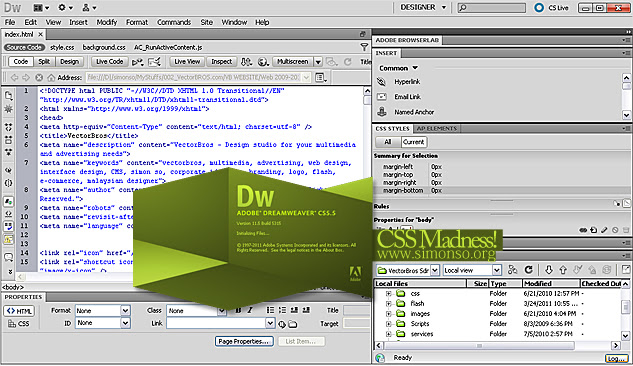This screenshot has width=633, height=366.
Task: Click the Get files down arrow
Action: click(x=548, y=270)
